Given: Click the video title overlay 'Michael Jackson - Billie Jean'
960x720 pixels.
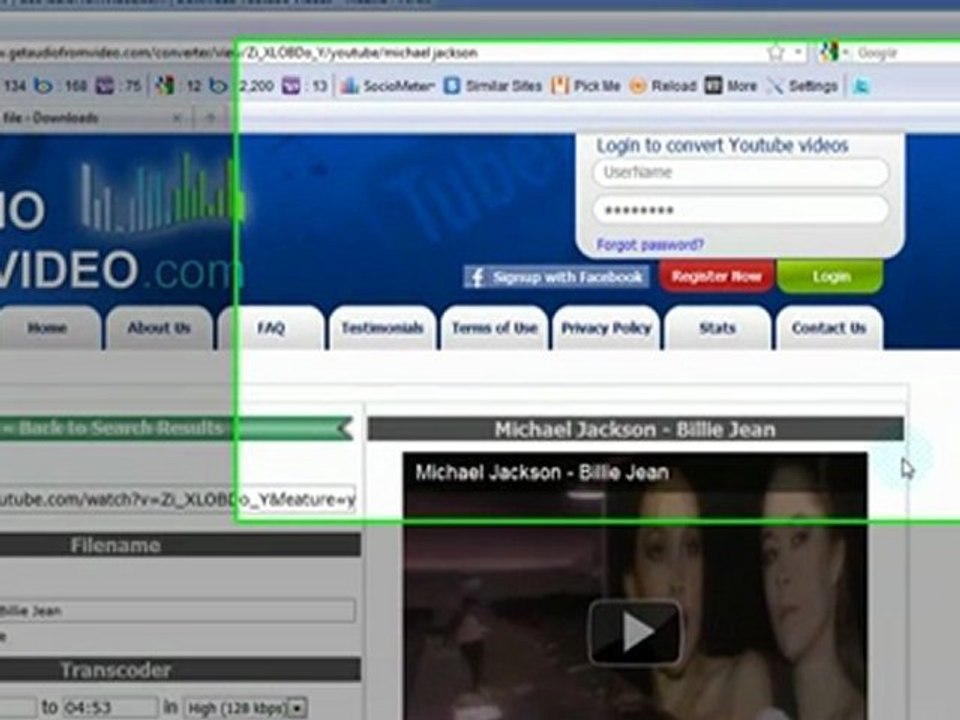Looking at the screenshot, I should point(542,472).
